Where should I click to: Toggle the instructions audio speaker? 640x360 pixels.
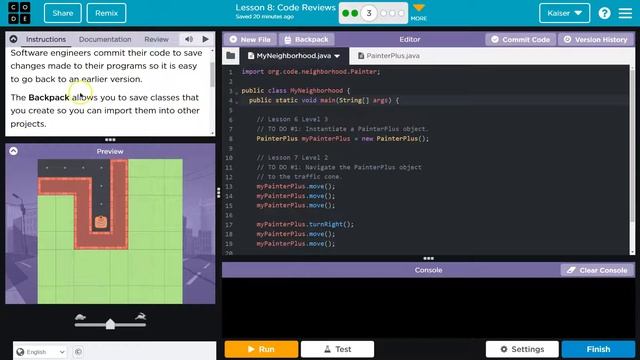[x=189, y=39]
